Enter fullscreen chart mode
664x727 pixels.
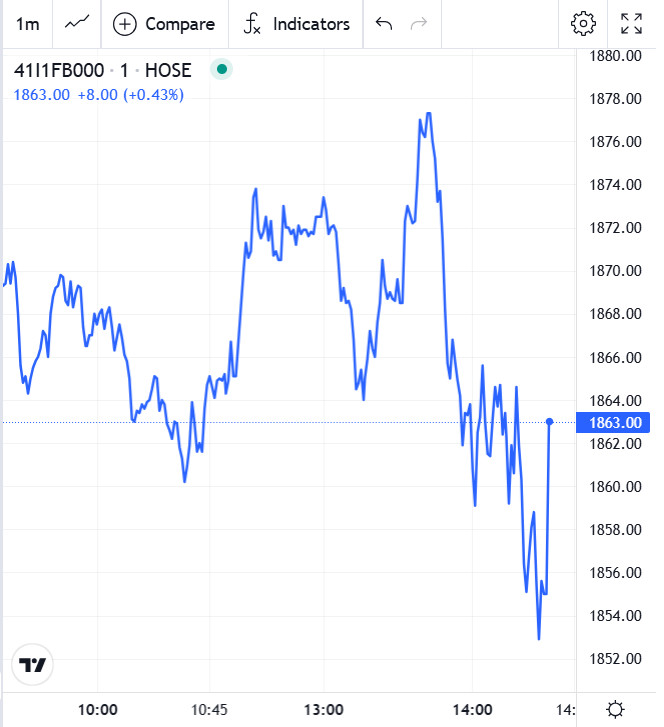coord(632,24)
